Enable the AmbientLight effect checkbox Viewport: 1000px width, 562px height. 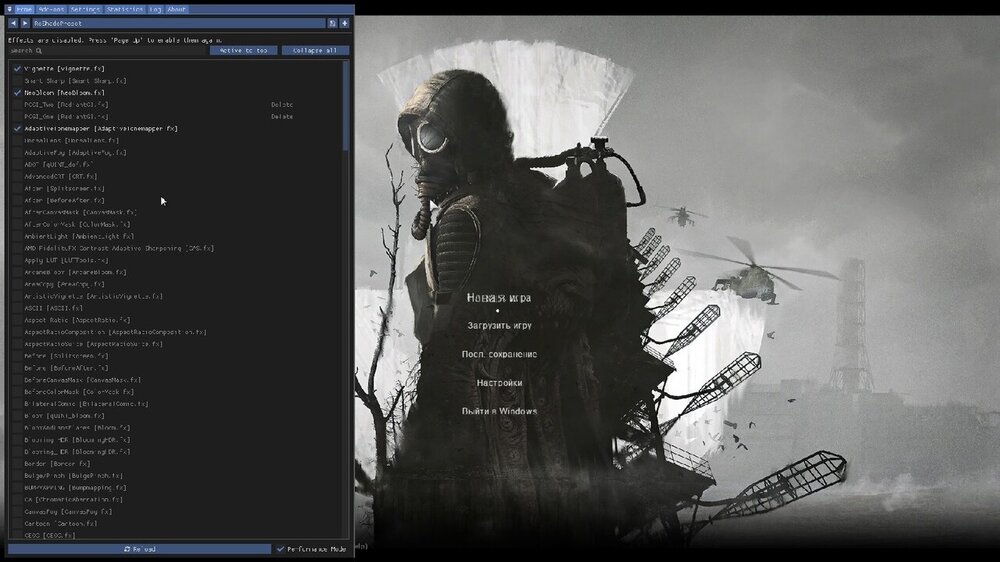coord(17,236)
